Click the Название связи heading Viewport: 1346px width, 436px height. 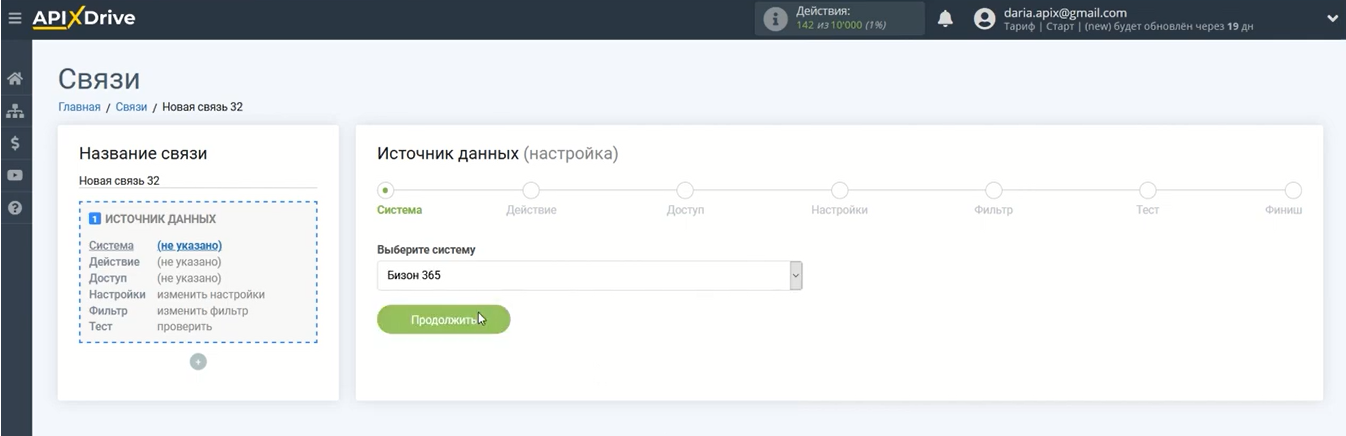tap(143, 153)
